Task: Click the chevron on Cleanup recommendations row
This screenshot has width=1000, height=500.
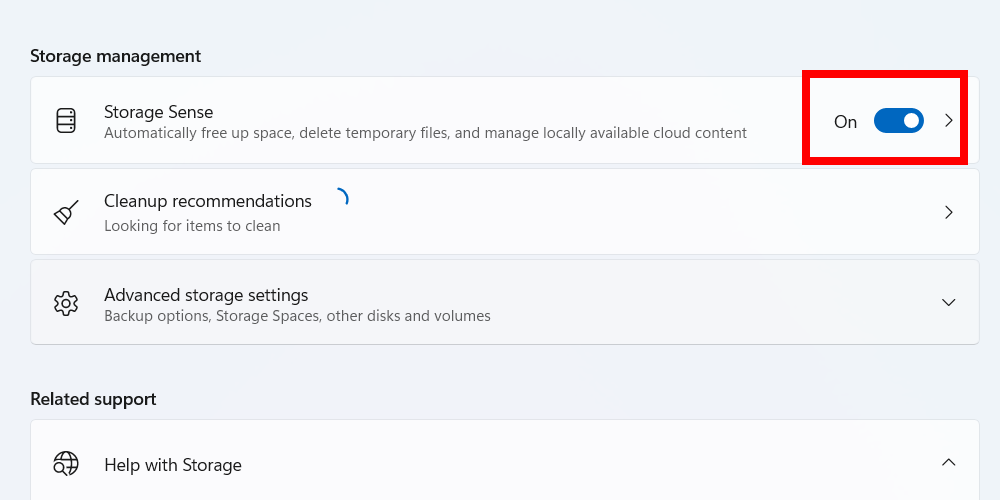Action: tap(949, 212)
